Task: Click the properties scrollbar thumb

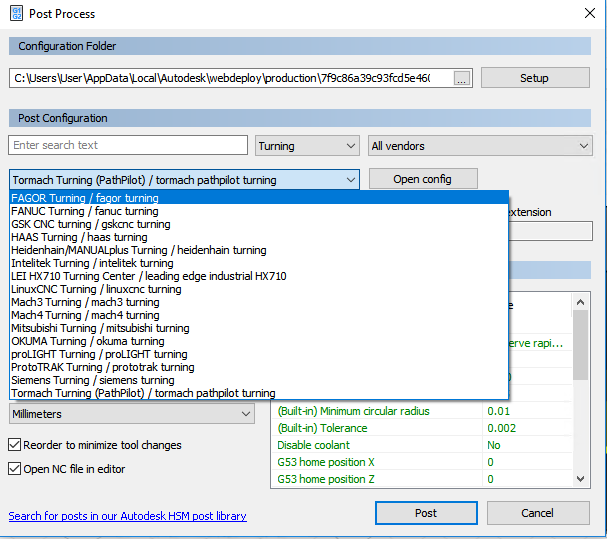Action: click(580, 345)
